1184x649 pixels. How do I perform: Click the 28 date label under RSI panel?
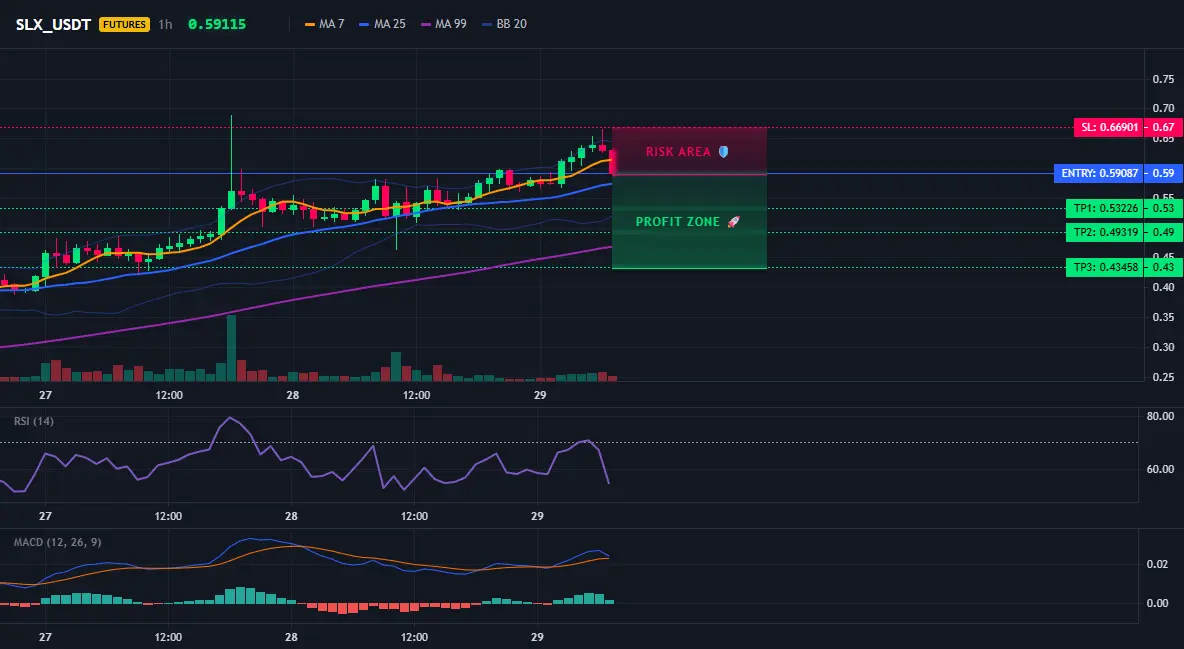[291, 517]
